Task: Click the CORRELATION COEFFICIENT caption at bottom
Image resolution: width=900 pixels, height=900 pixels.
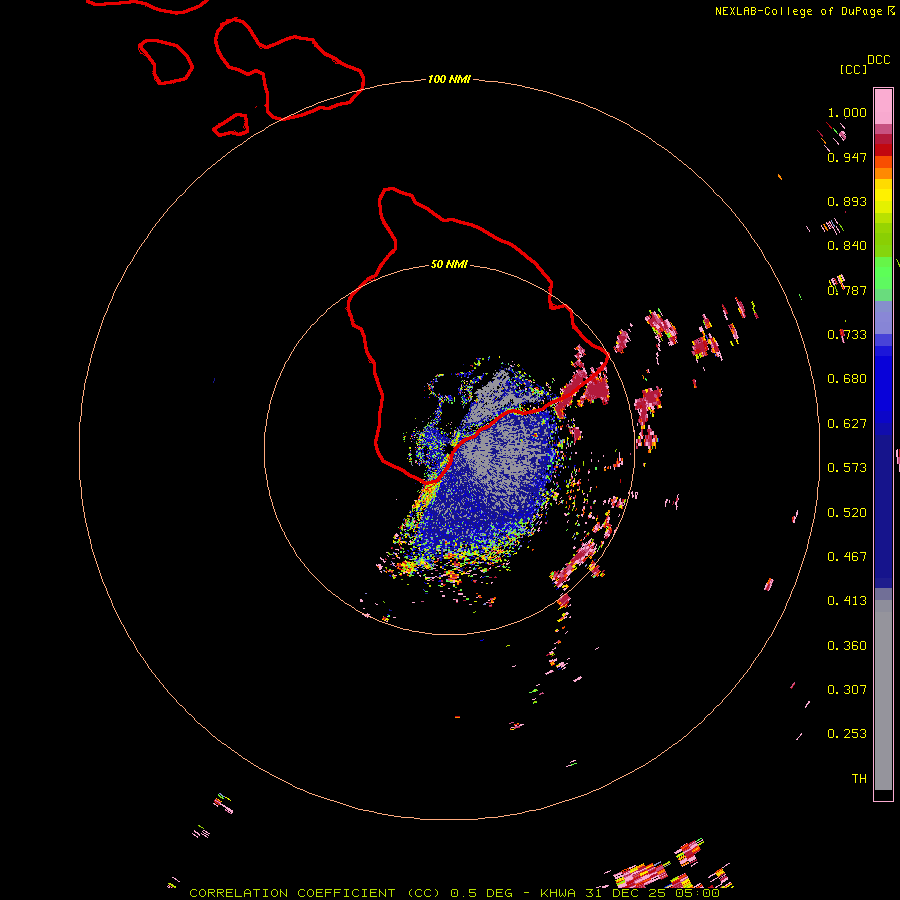Action: [x=453, y=893]
